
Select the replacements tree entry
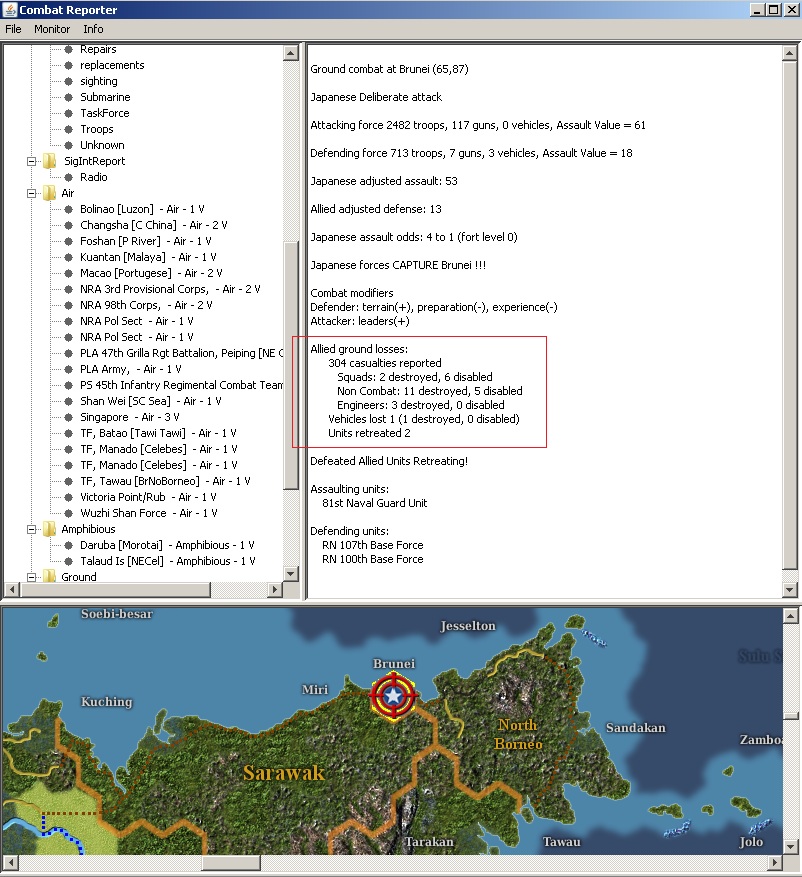click(112, 65)
